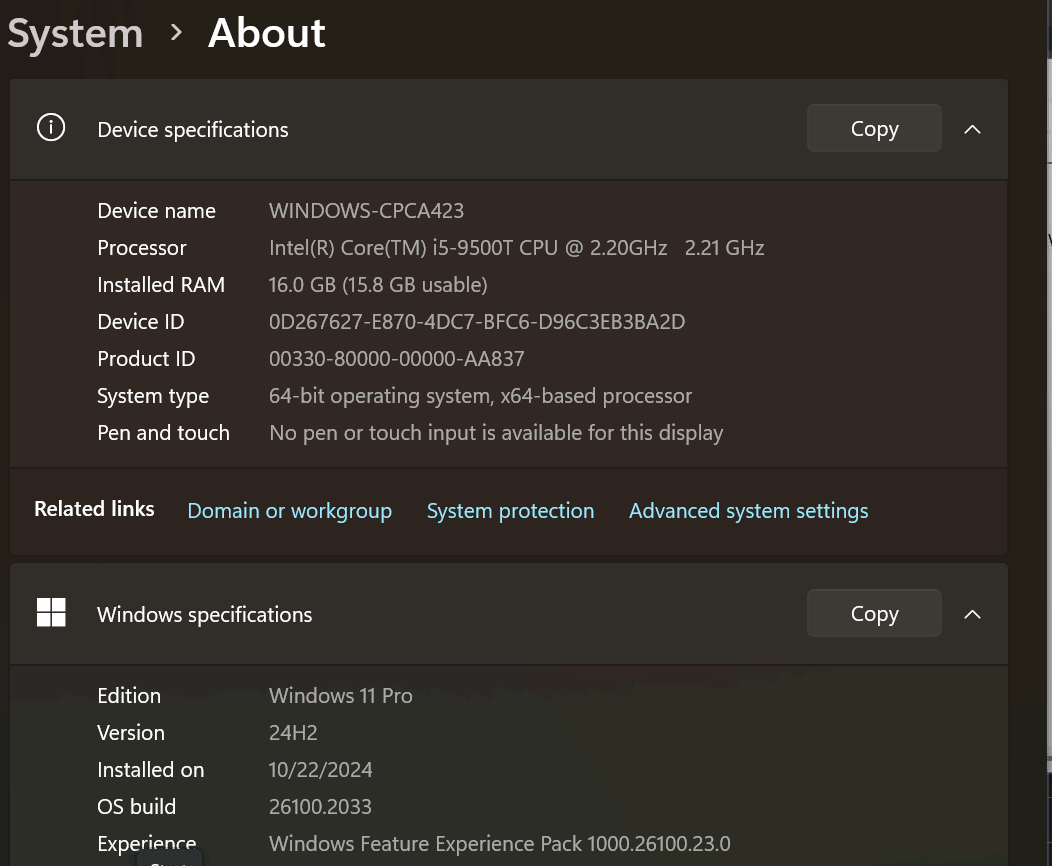Click the Product ID label
The image size is (1052, 866).
tap(146, 359)
